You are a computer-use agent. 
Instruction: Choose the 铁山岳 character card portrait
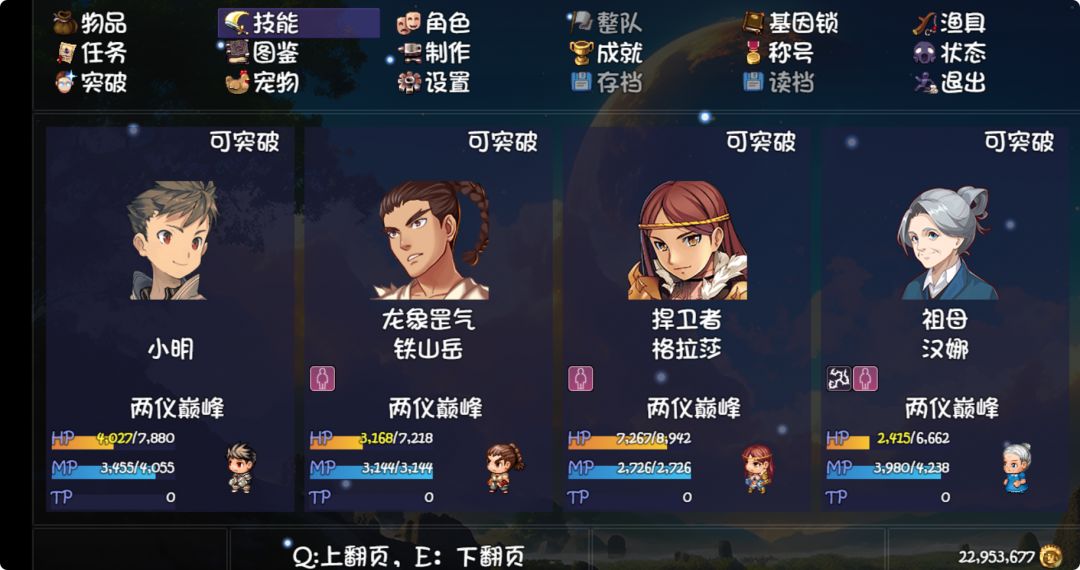click(430, 240)
